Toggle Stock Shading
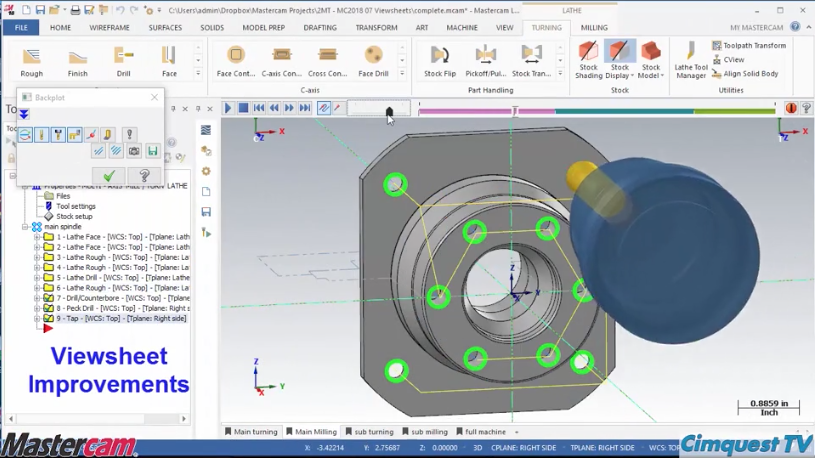This screenshot has width=816, height=459. point(589,60)
